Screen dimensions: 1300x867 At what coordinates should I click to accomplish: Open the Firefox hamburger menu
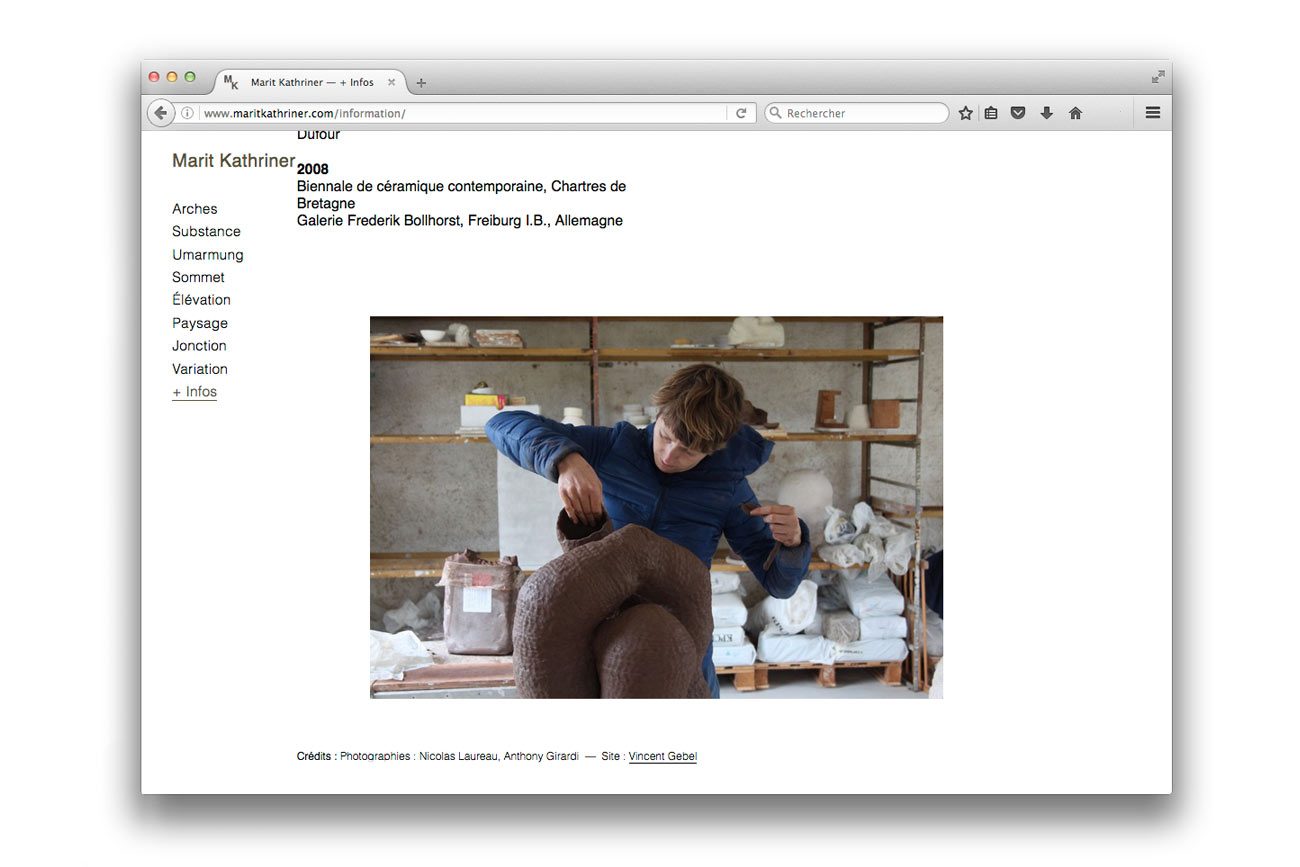coord(1152,113)
